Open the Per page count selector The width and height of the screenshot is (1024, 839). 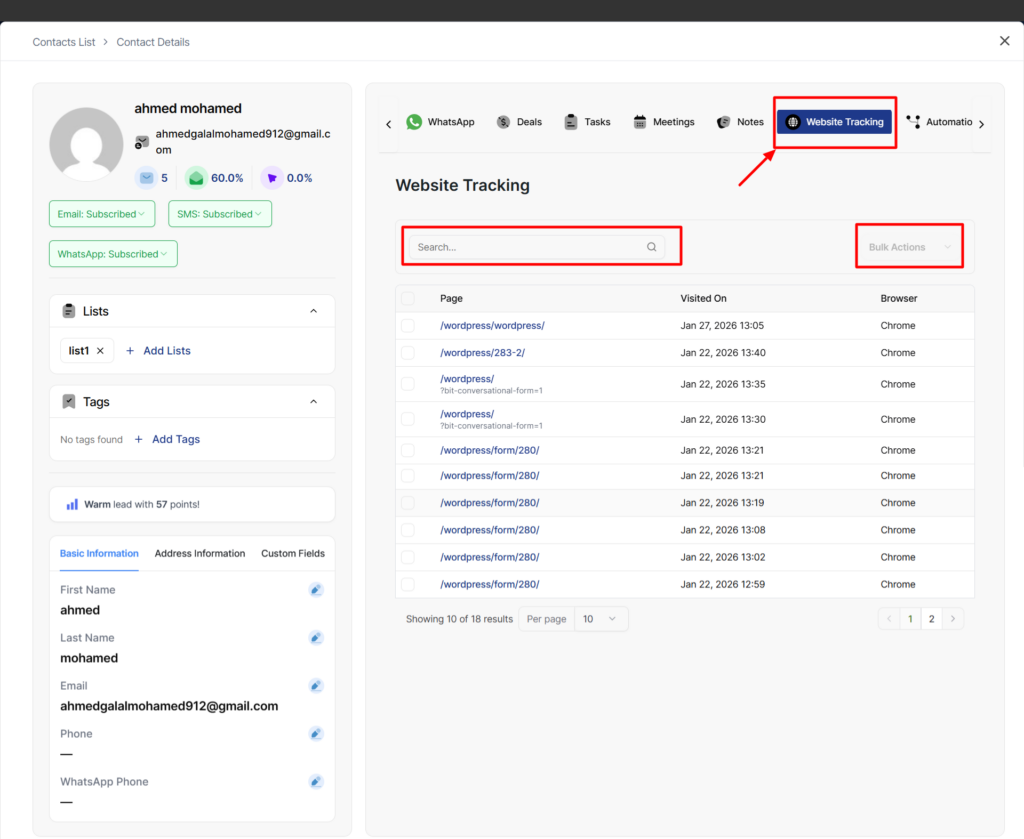pos(601,619)
